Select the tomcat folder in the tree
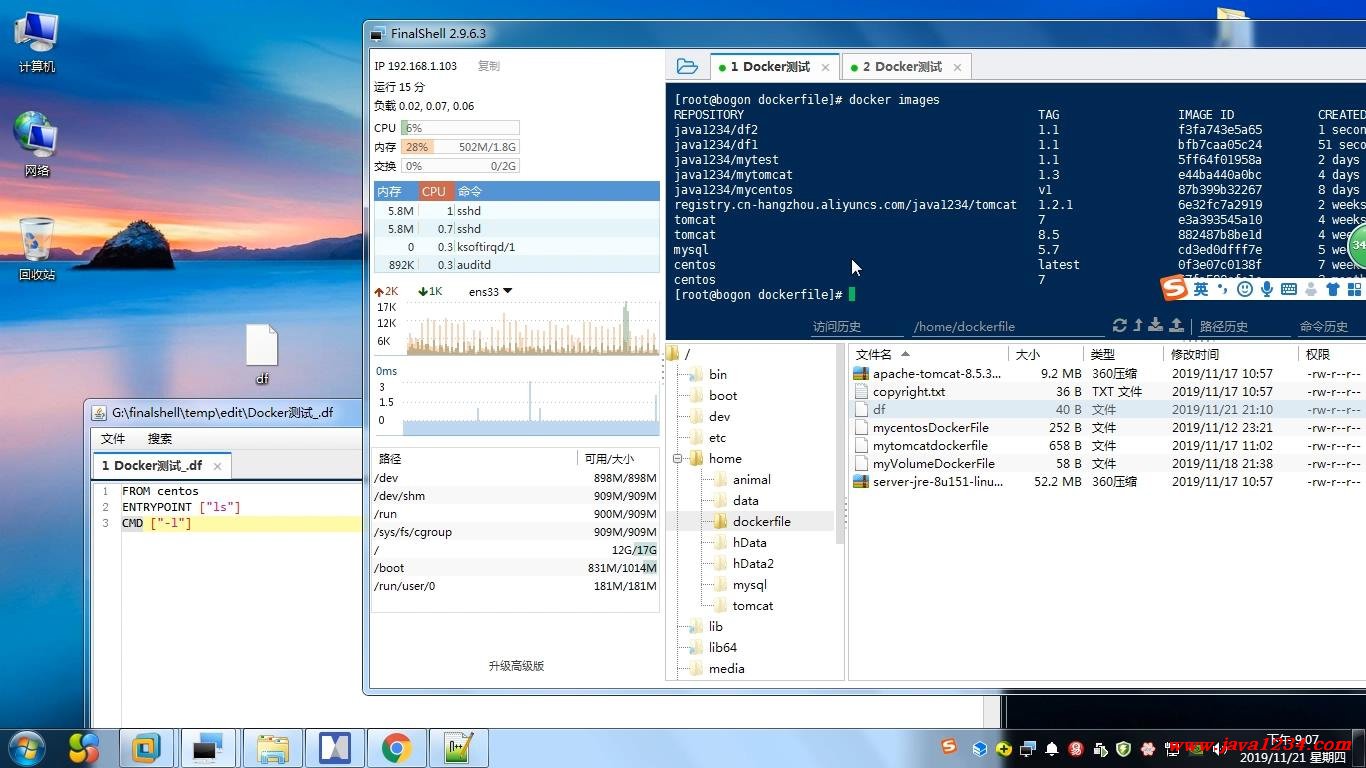This screenshot has width=1366, height=768. (x=752, y=605)
